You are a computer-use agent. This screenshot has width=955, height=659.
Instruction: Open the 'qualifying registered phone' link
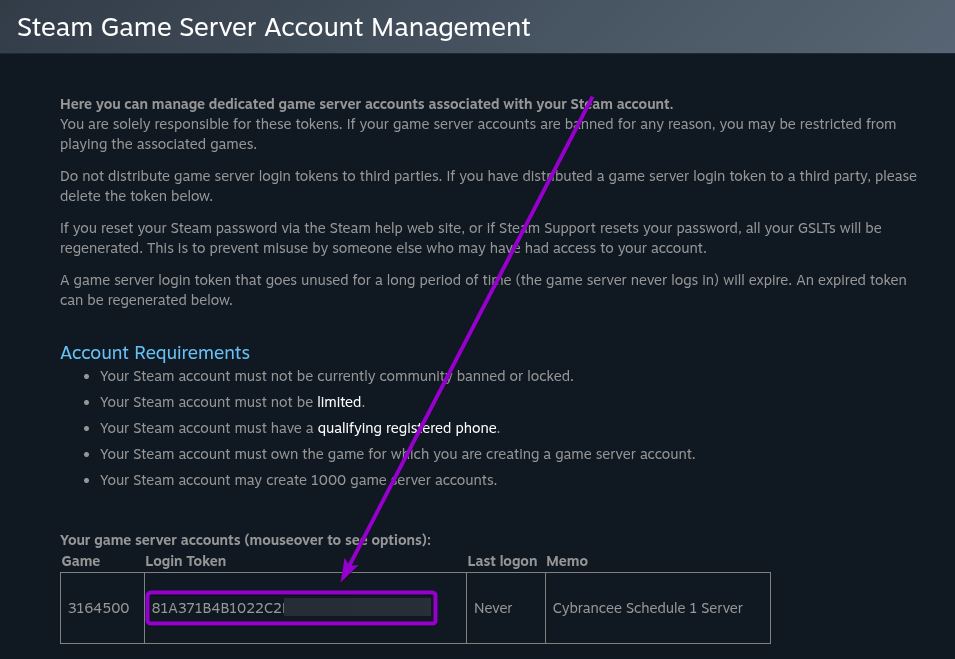[x=407, y=428]
